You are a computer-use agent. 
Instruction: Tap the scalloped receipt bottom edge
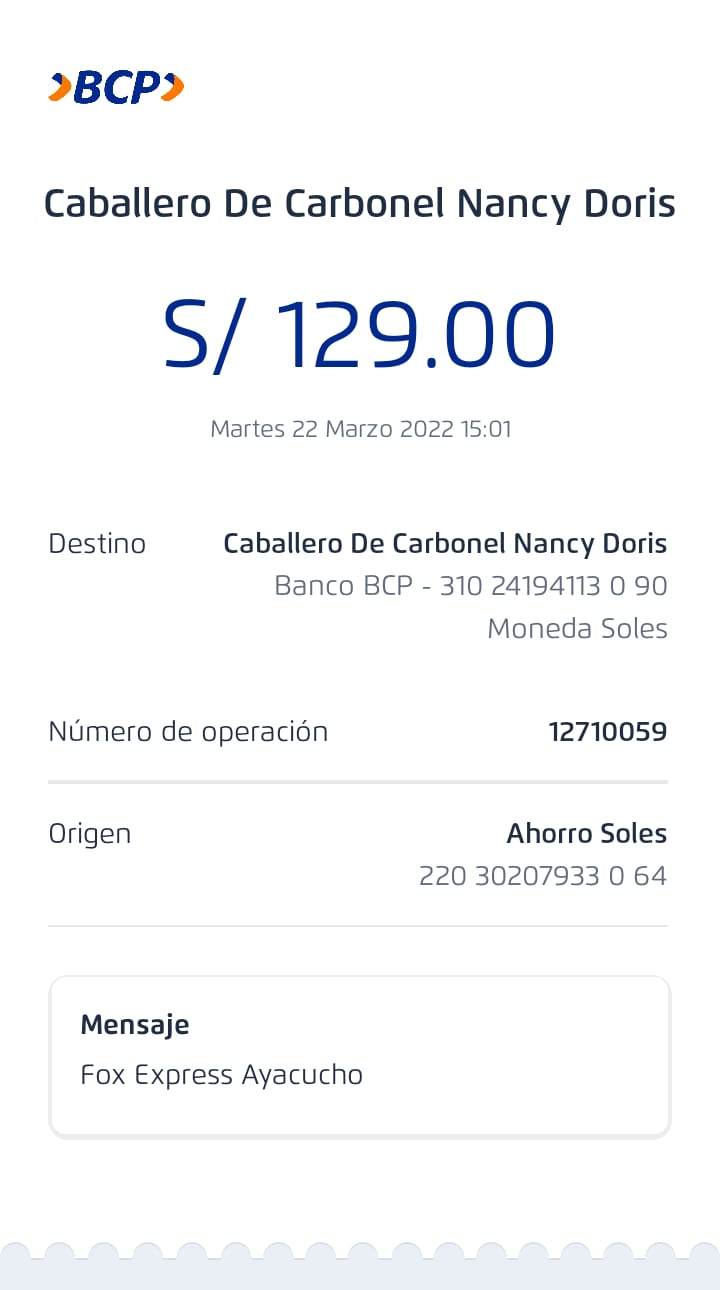click(x=360, y=1266)
